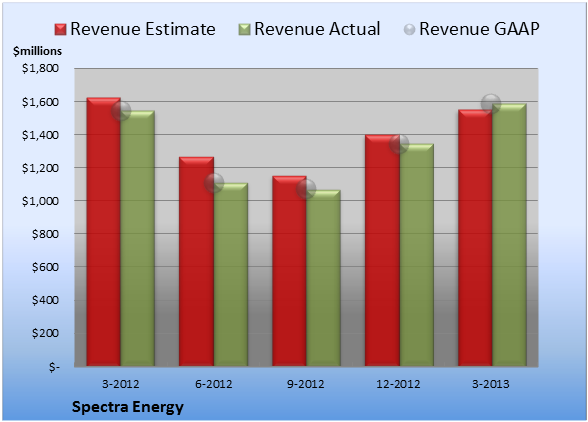Click the 12-2012 quarter label

coord(398,384)
